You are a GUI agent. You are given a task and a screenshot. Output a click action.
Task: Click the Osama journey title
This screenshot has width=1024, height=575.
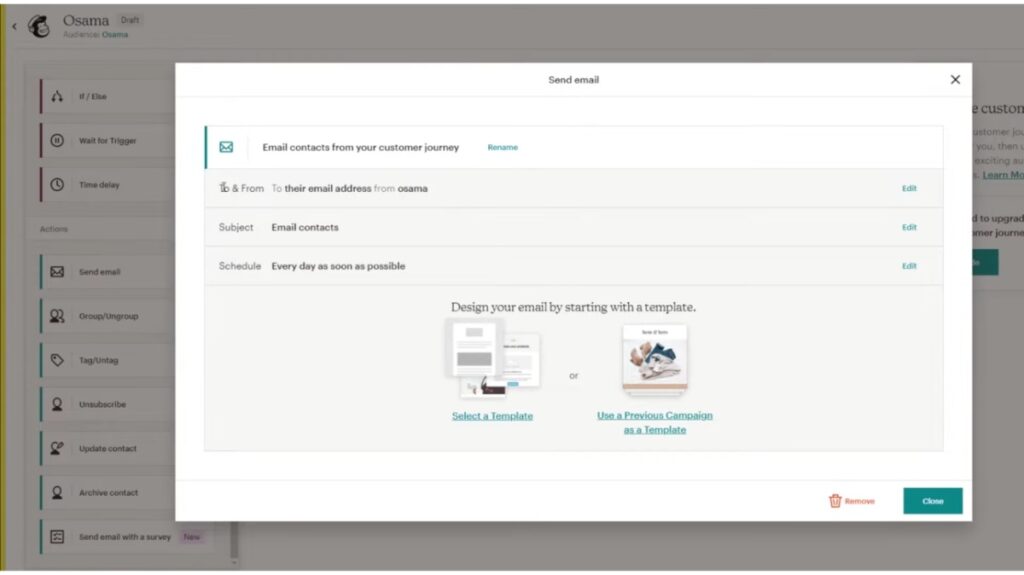coord(86,20)
